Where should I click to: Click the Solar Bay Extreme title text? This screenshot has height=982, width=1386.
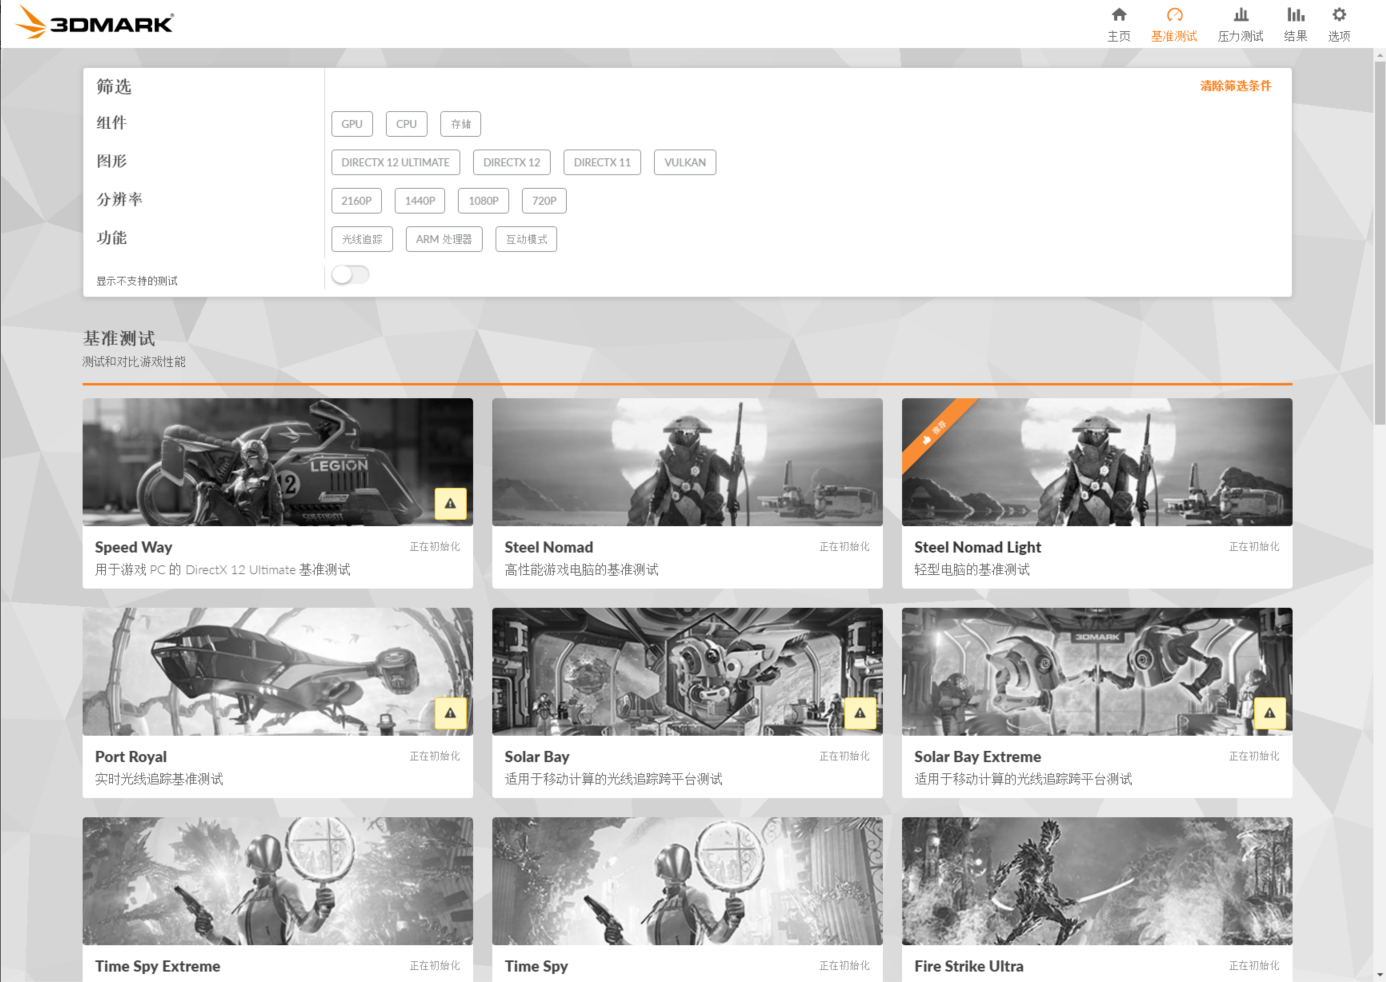pos(978,757)
